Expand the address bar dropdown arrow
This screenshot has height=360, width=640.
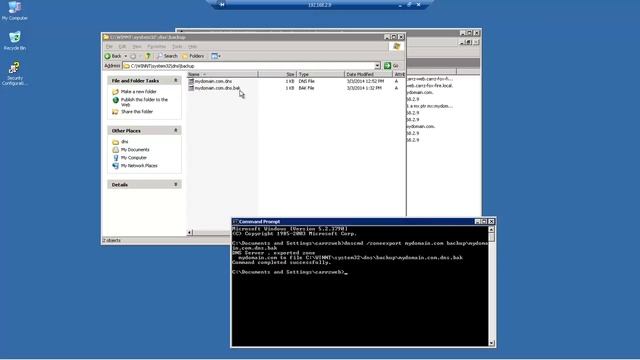tap(377, 66)
